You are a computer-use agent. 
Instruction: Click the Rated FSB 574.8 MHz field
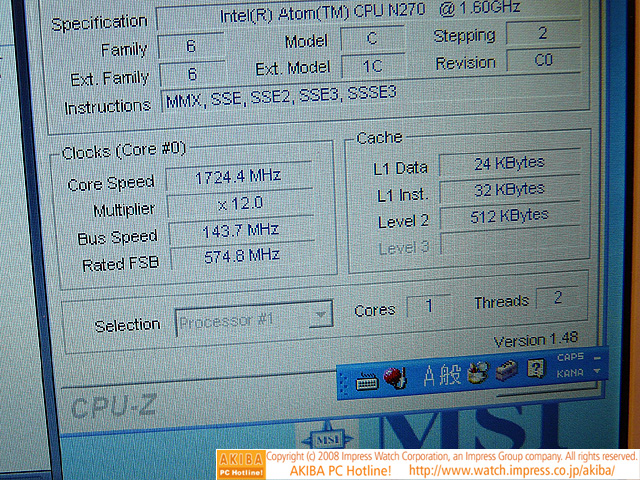pyautogui.click(x=240, y=259)
